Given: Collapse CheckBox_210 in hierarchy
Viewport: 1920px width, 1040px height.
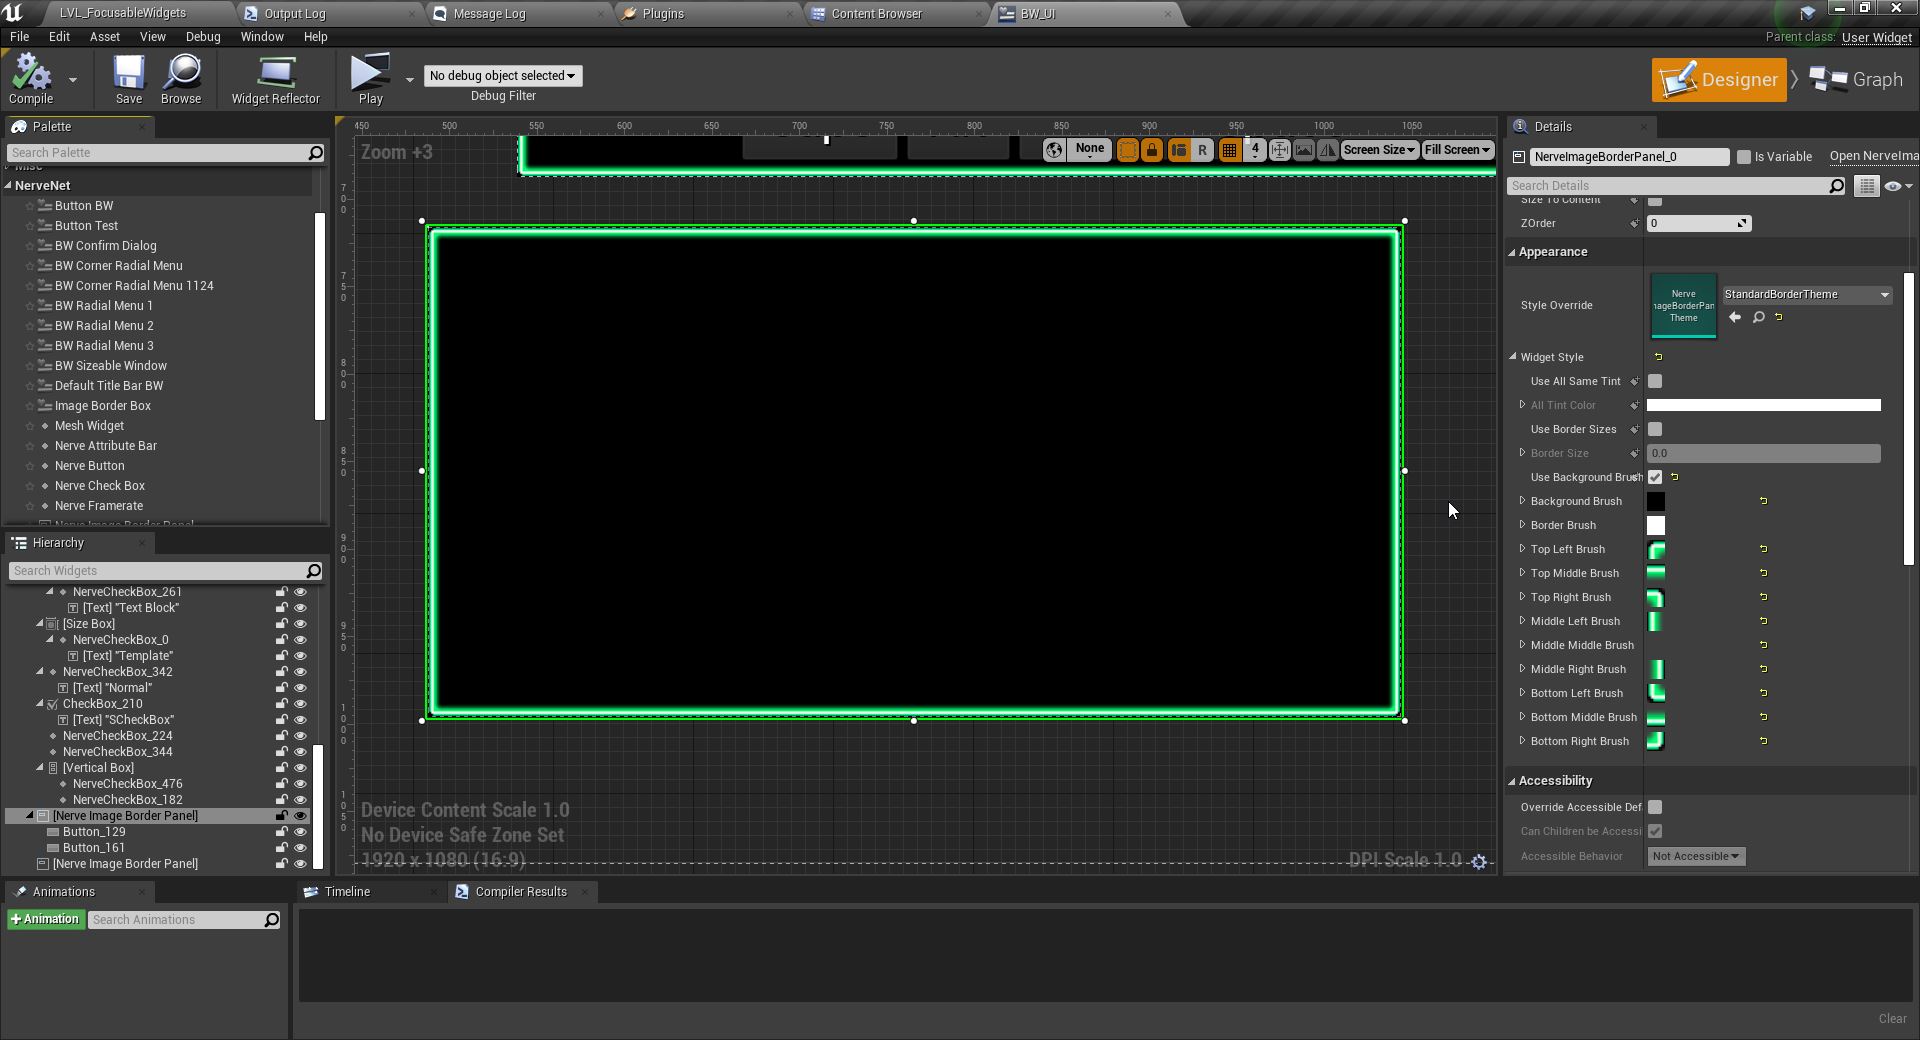Looking at the screenshot, I should pos(40,704).
